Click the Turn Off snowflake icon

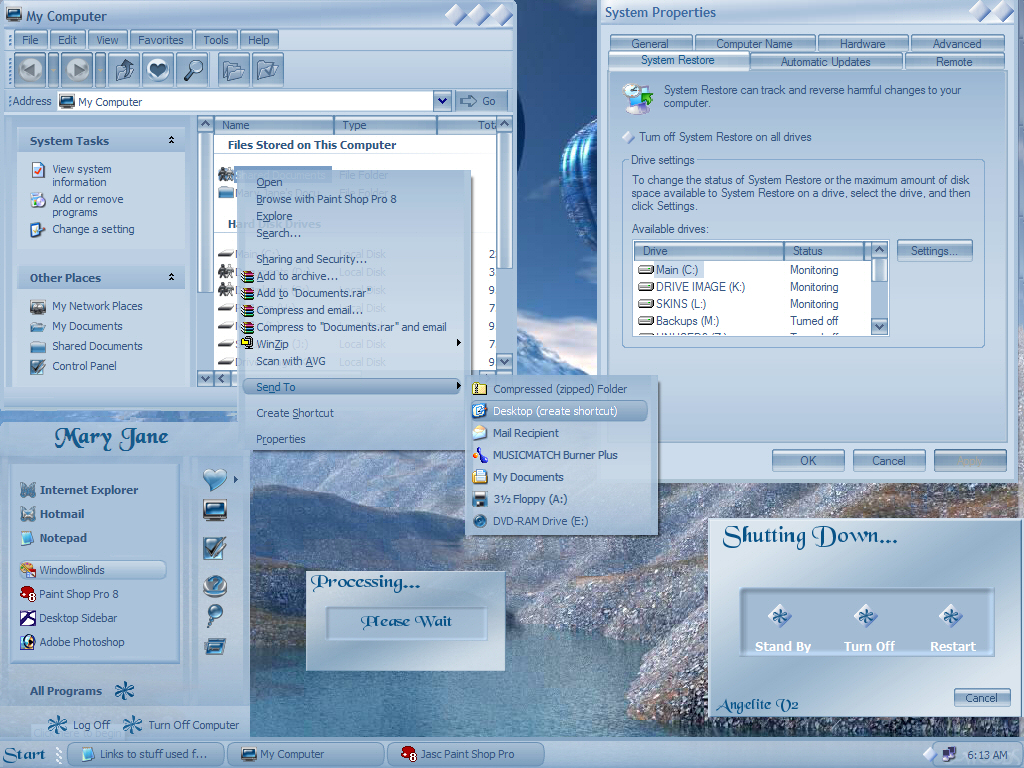coord(867,616)
